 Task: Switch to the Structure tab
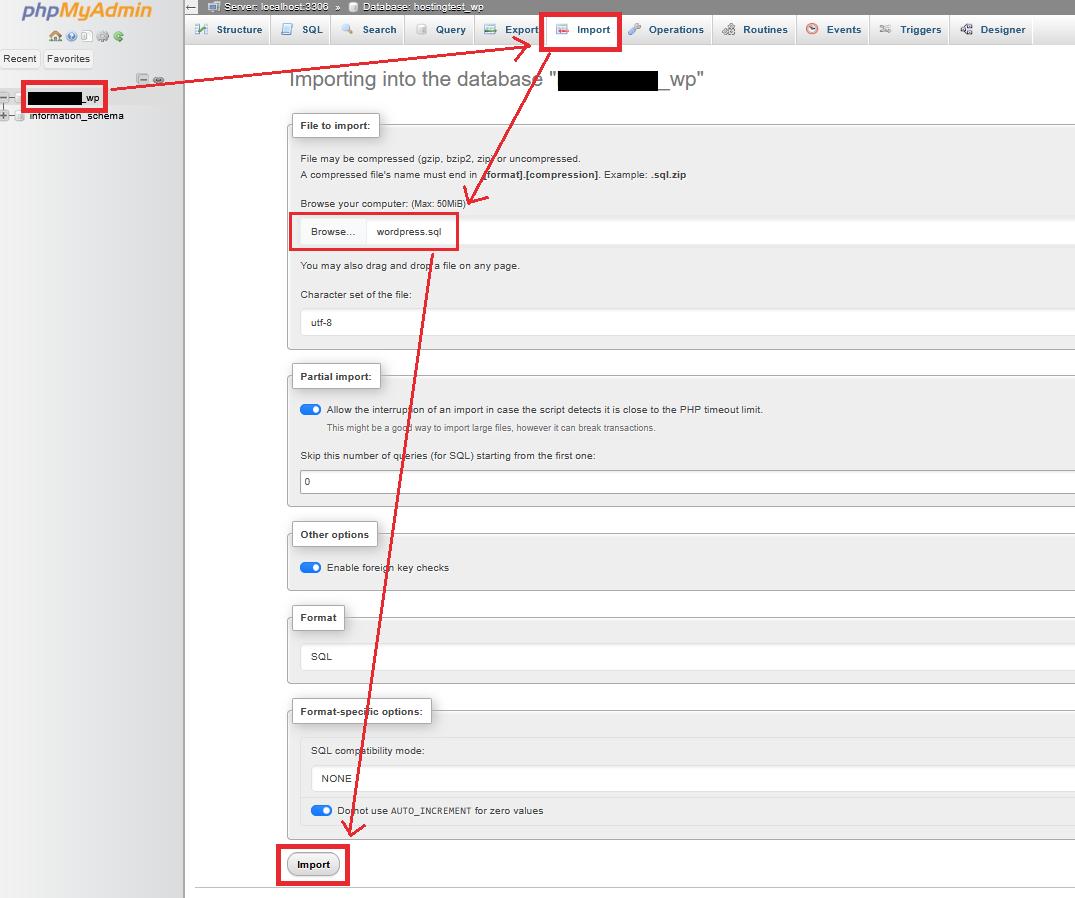click(x=229, y=30)
